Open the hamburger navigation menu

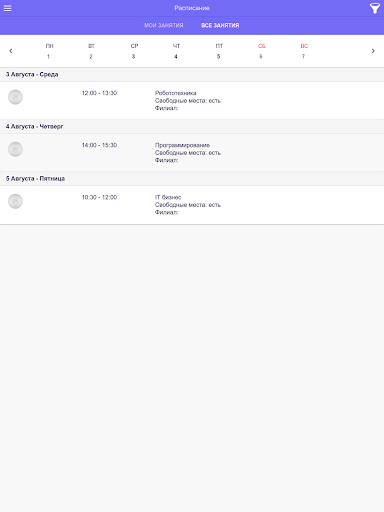coord(7,8)
